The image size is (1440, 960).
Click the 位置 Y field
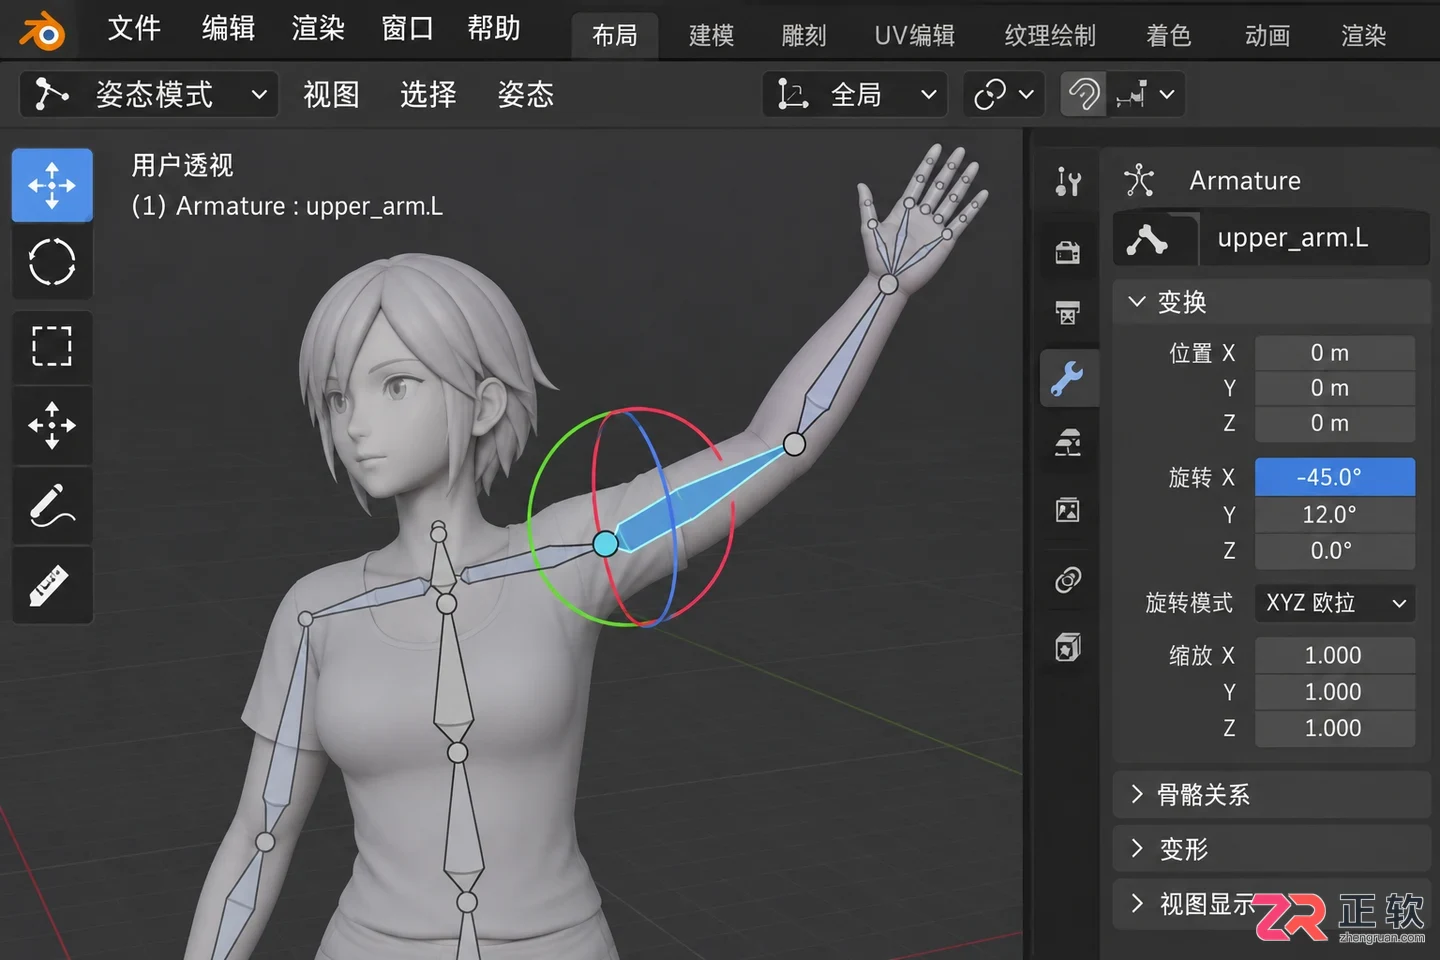coord(1335,388)
